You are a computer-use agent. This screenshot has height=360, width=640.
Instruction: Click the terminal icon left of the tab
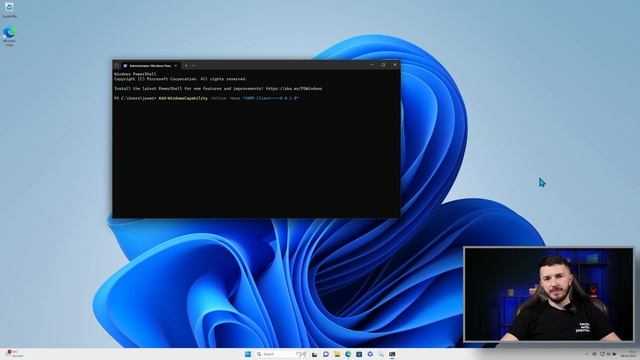pos(117,65)
